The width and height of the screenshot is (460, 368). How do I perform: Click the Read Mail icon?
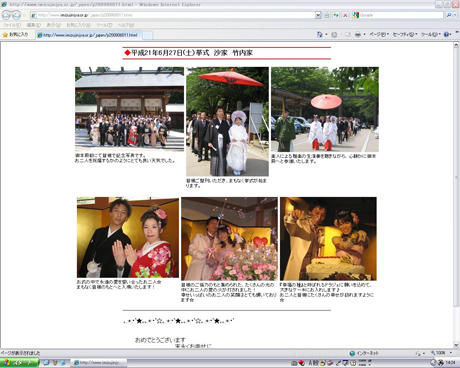click(x=348, y=34)
